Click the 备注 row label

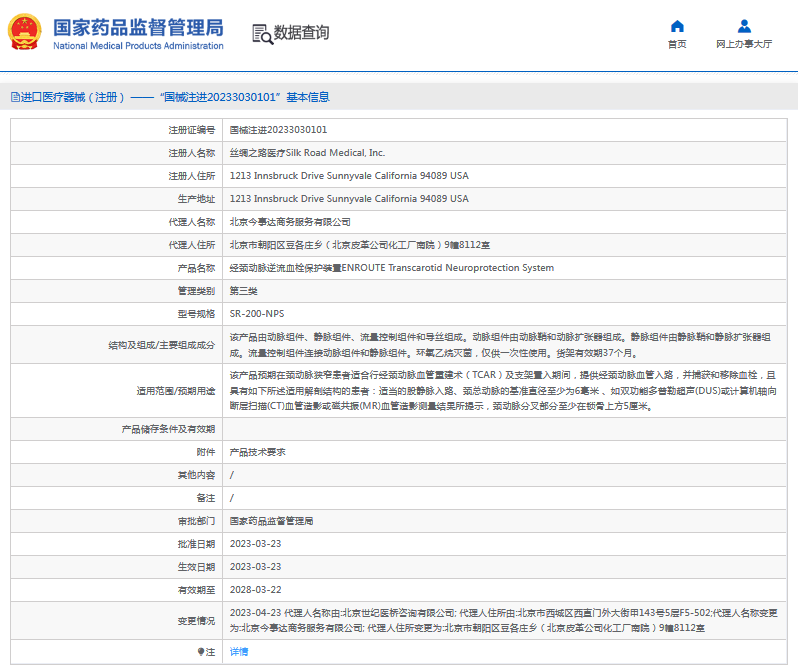pyautogui.click(x=206, y=498)
